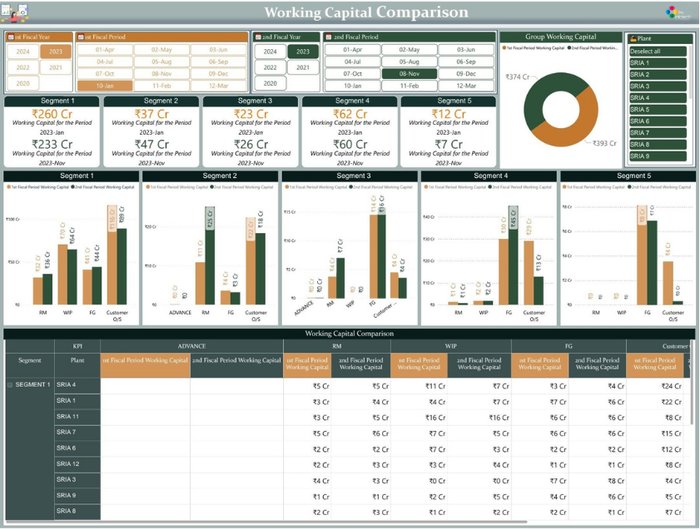Choose 2021 in the 1st Fiscal Year slicer

56,67
